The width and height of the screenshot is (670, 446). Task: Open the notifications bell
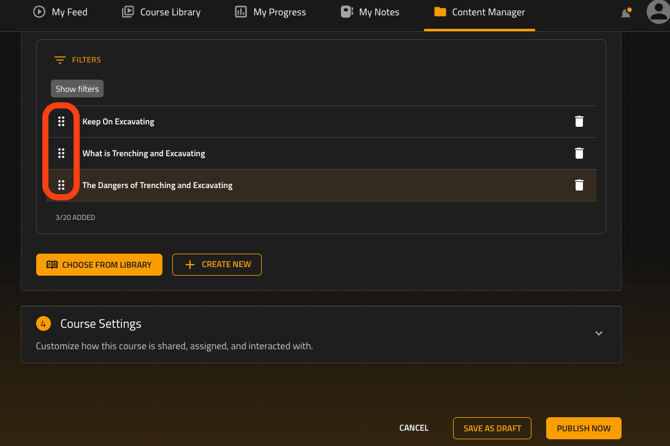(x=626, y=13)
